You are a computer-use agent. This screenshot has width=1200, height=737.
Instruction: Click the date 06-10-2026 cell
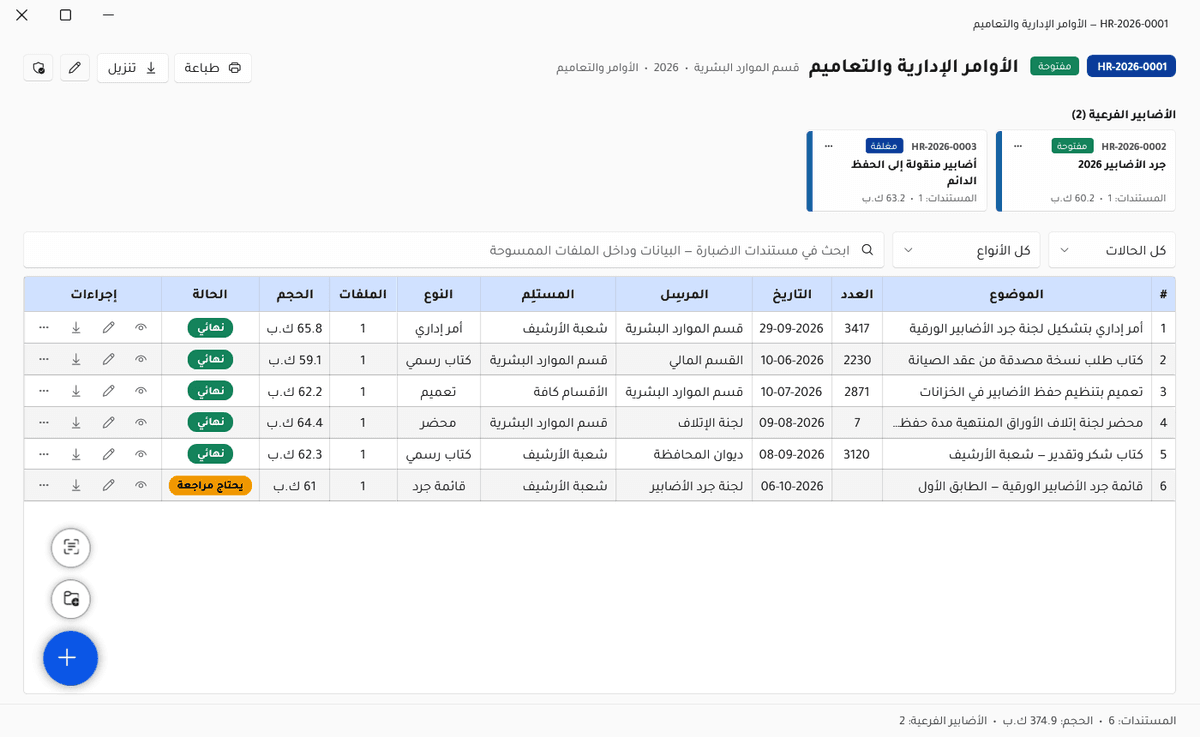792,486
